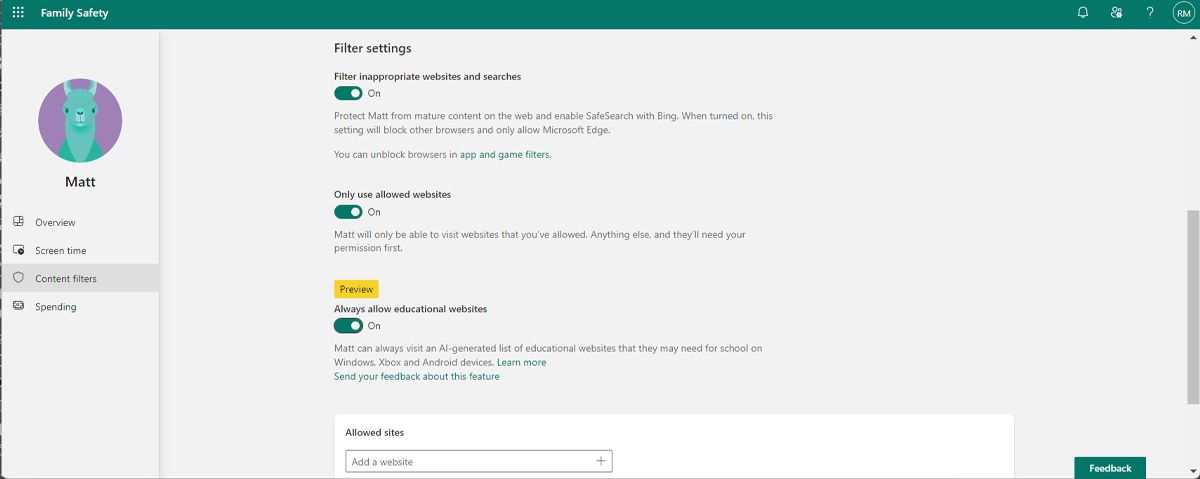Screen dimensions: 1200x479
Task: Click the plus icon to add website
Action: click(x=601, y=461)
